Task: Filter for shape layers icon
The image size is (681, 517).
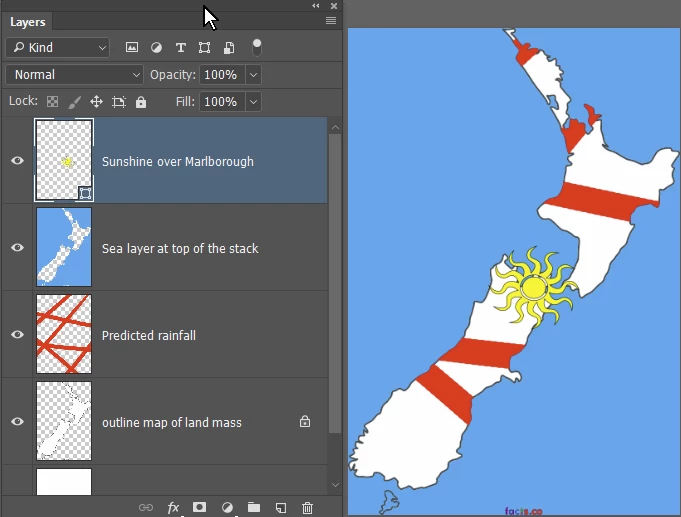Action: (x=205, y=47)
